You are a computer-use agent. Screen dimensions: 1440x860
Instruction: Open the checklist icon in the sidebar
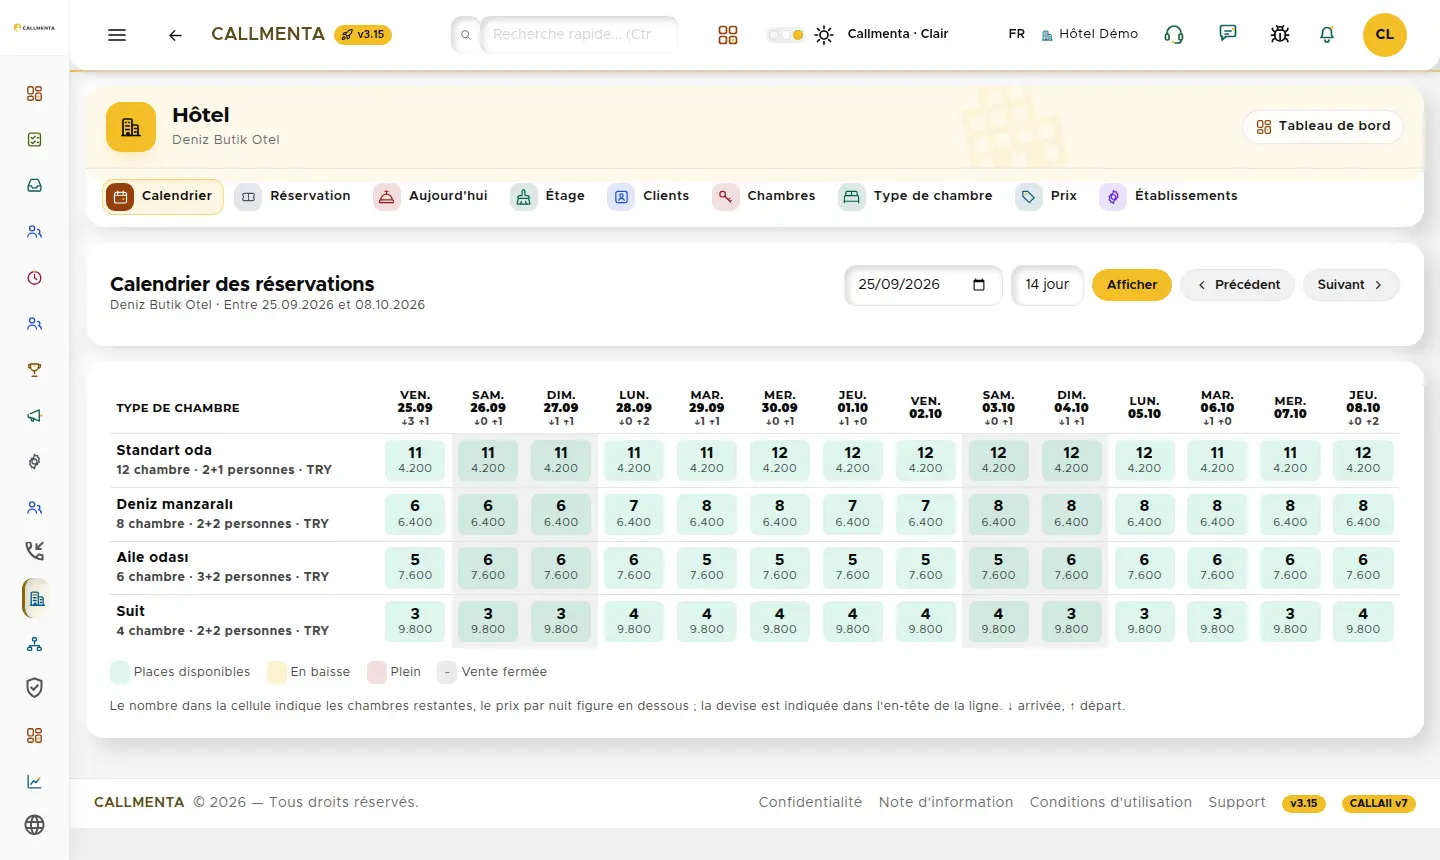(35, 140)
